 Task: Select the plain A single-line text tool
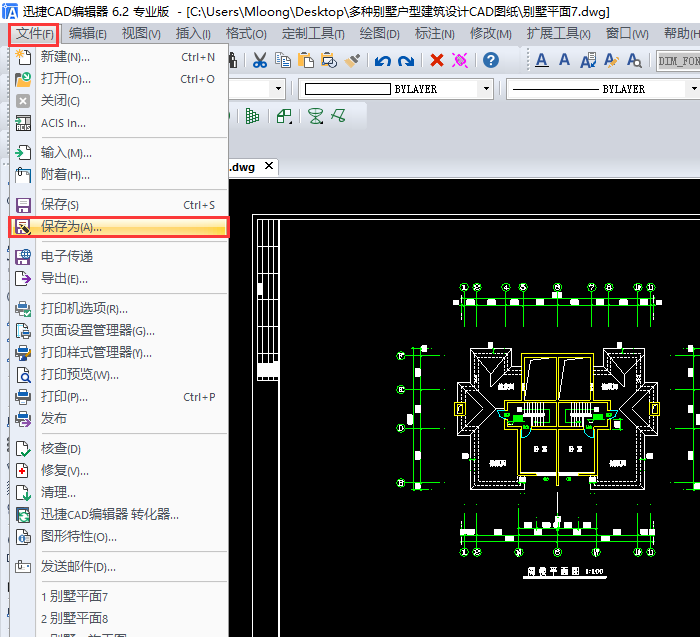click(x=564, y=59)
